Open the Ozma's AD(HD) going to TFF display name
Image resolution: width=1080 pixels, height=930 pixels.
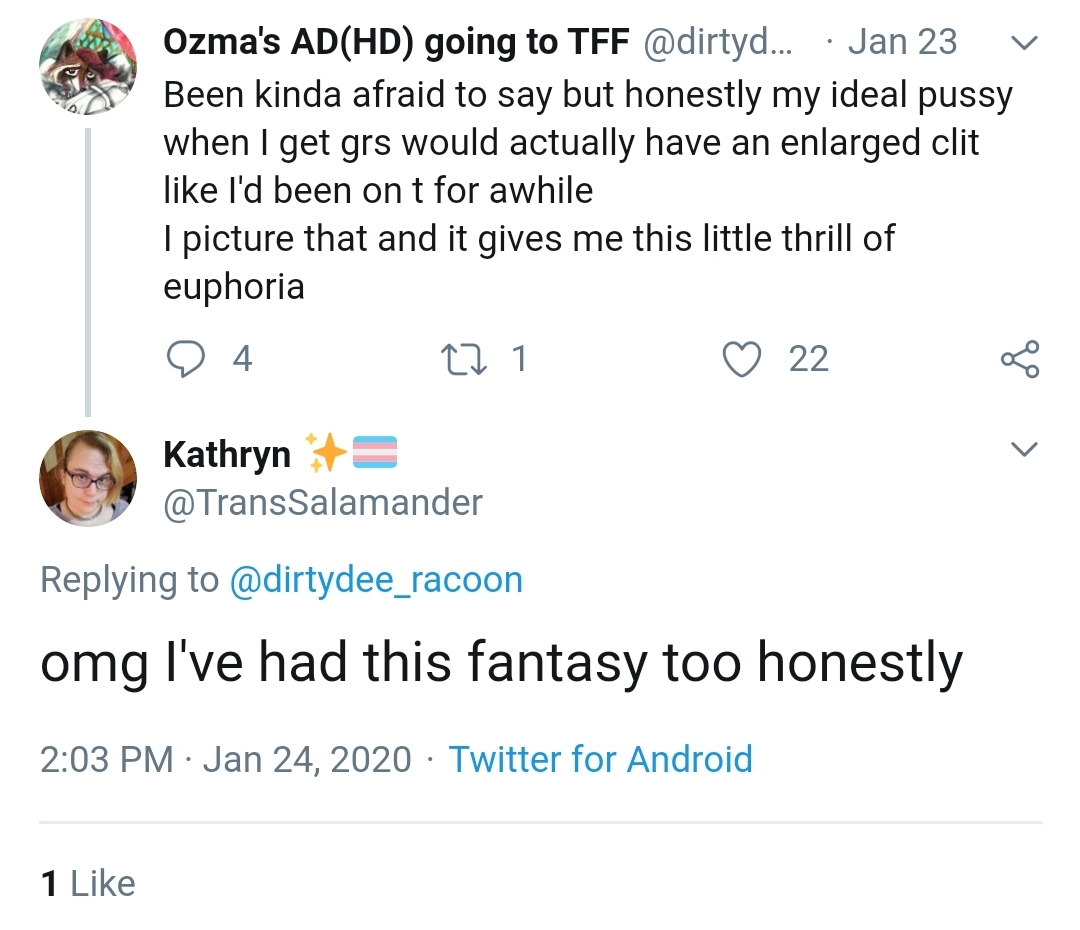pos(396,43)
